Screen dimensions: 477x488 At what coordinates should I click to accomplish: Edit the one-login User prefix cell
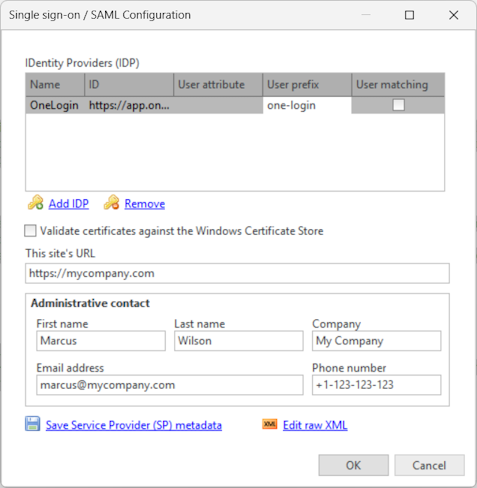pyautogui.click(x=307, y=105)
